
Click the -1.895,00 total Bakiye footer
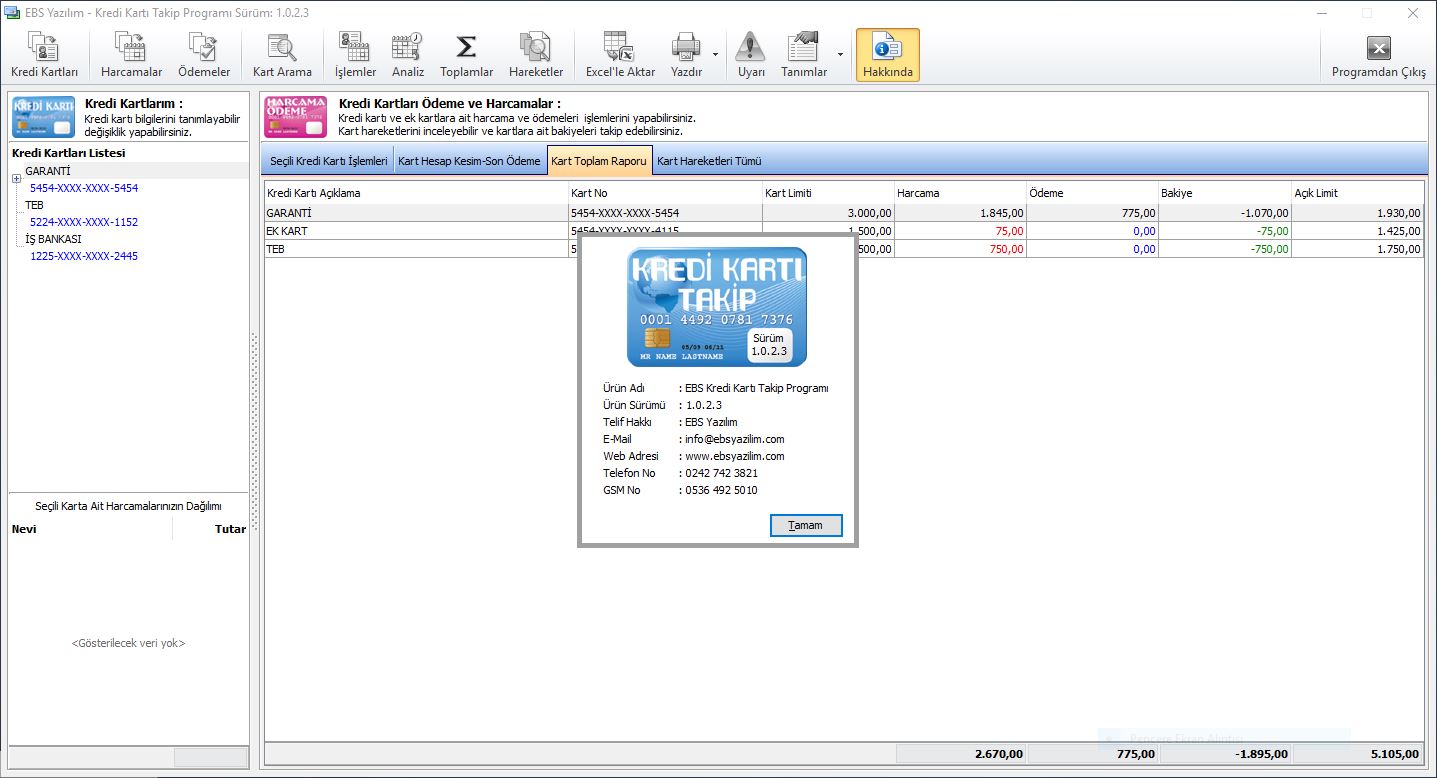click(1226, 754)
